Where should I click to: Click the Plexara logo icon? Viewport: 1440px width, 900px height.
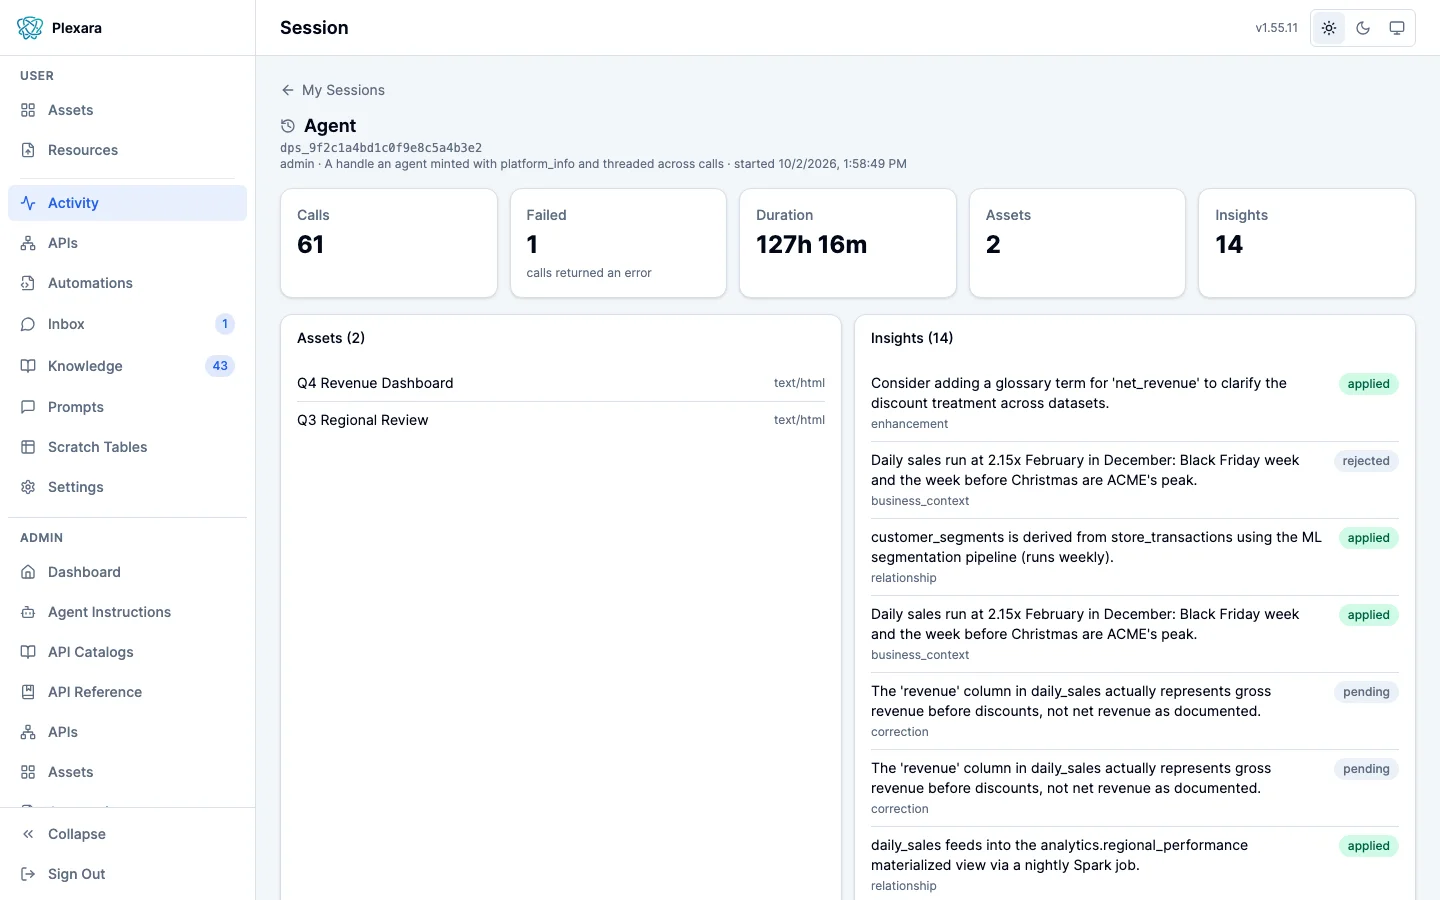coord(30,28)
